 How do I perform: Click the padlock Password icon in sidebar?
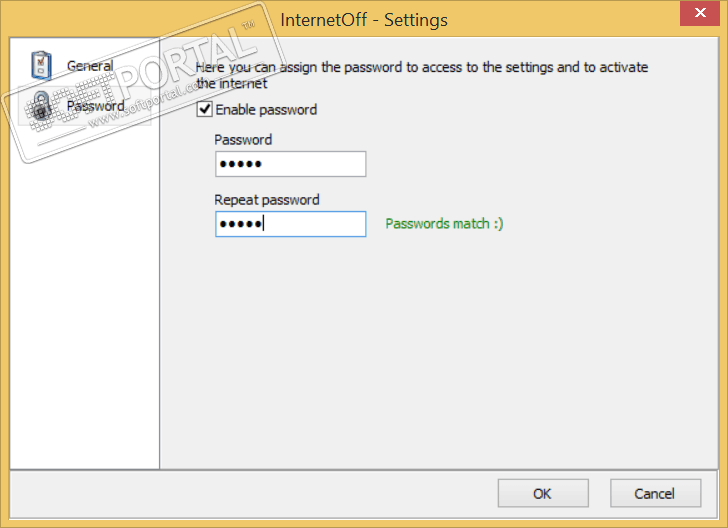(41, 106)
